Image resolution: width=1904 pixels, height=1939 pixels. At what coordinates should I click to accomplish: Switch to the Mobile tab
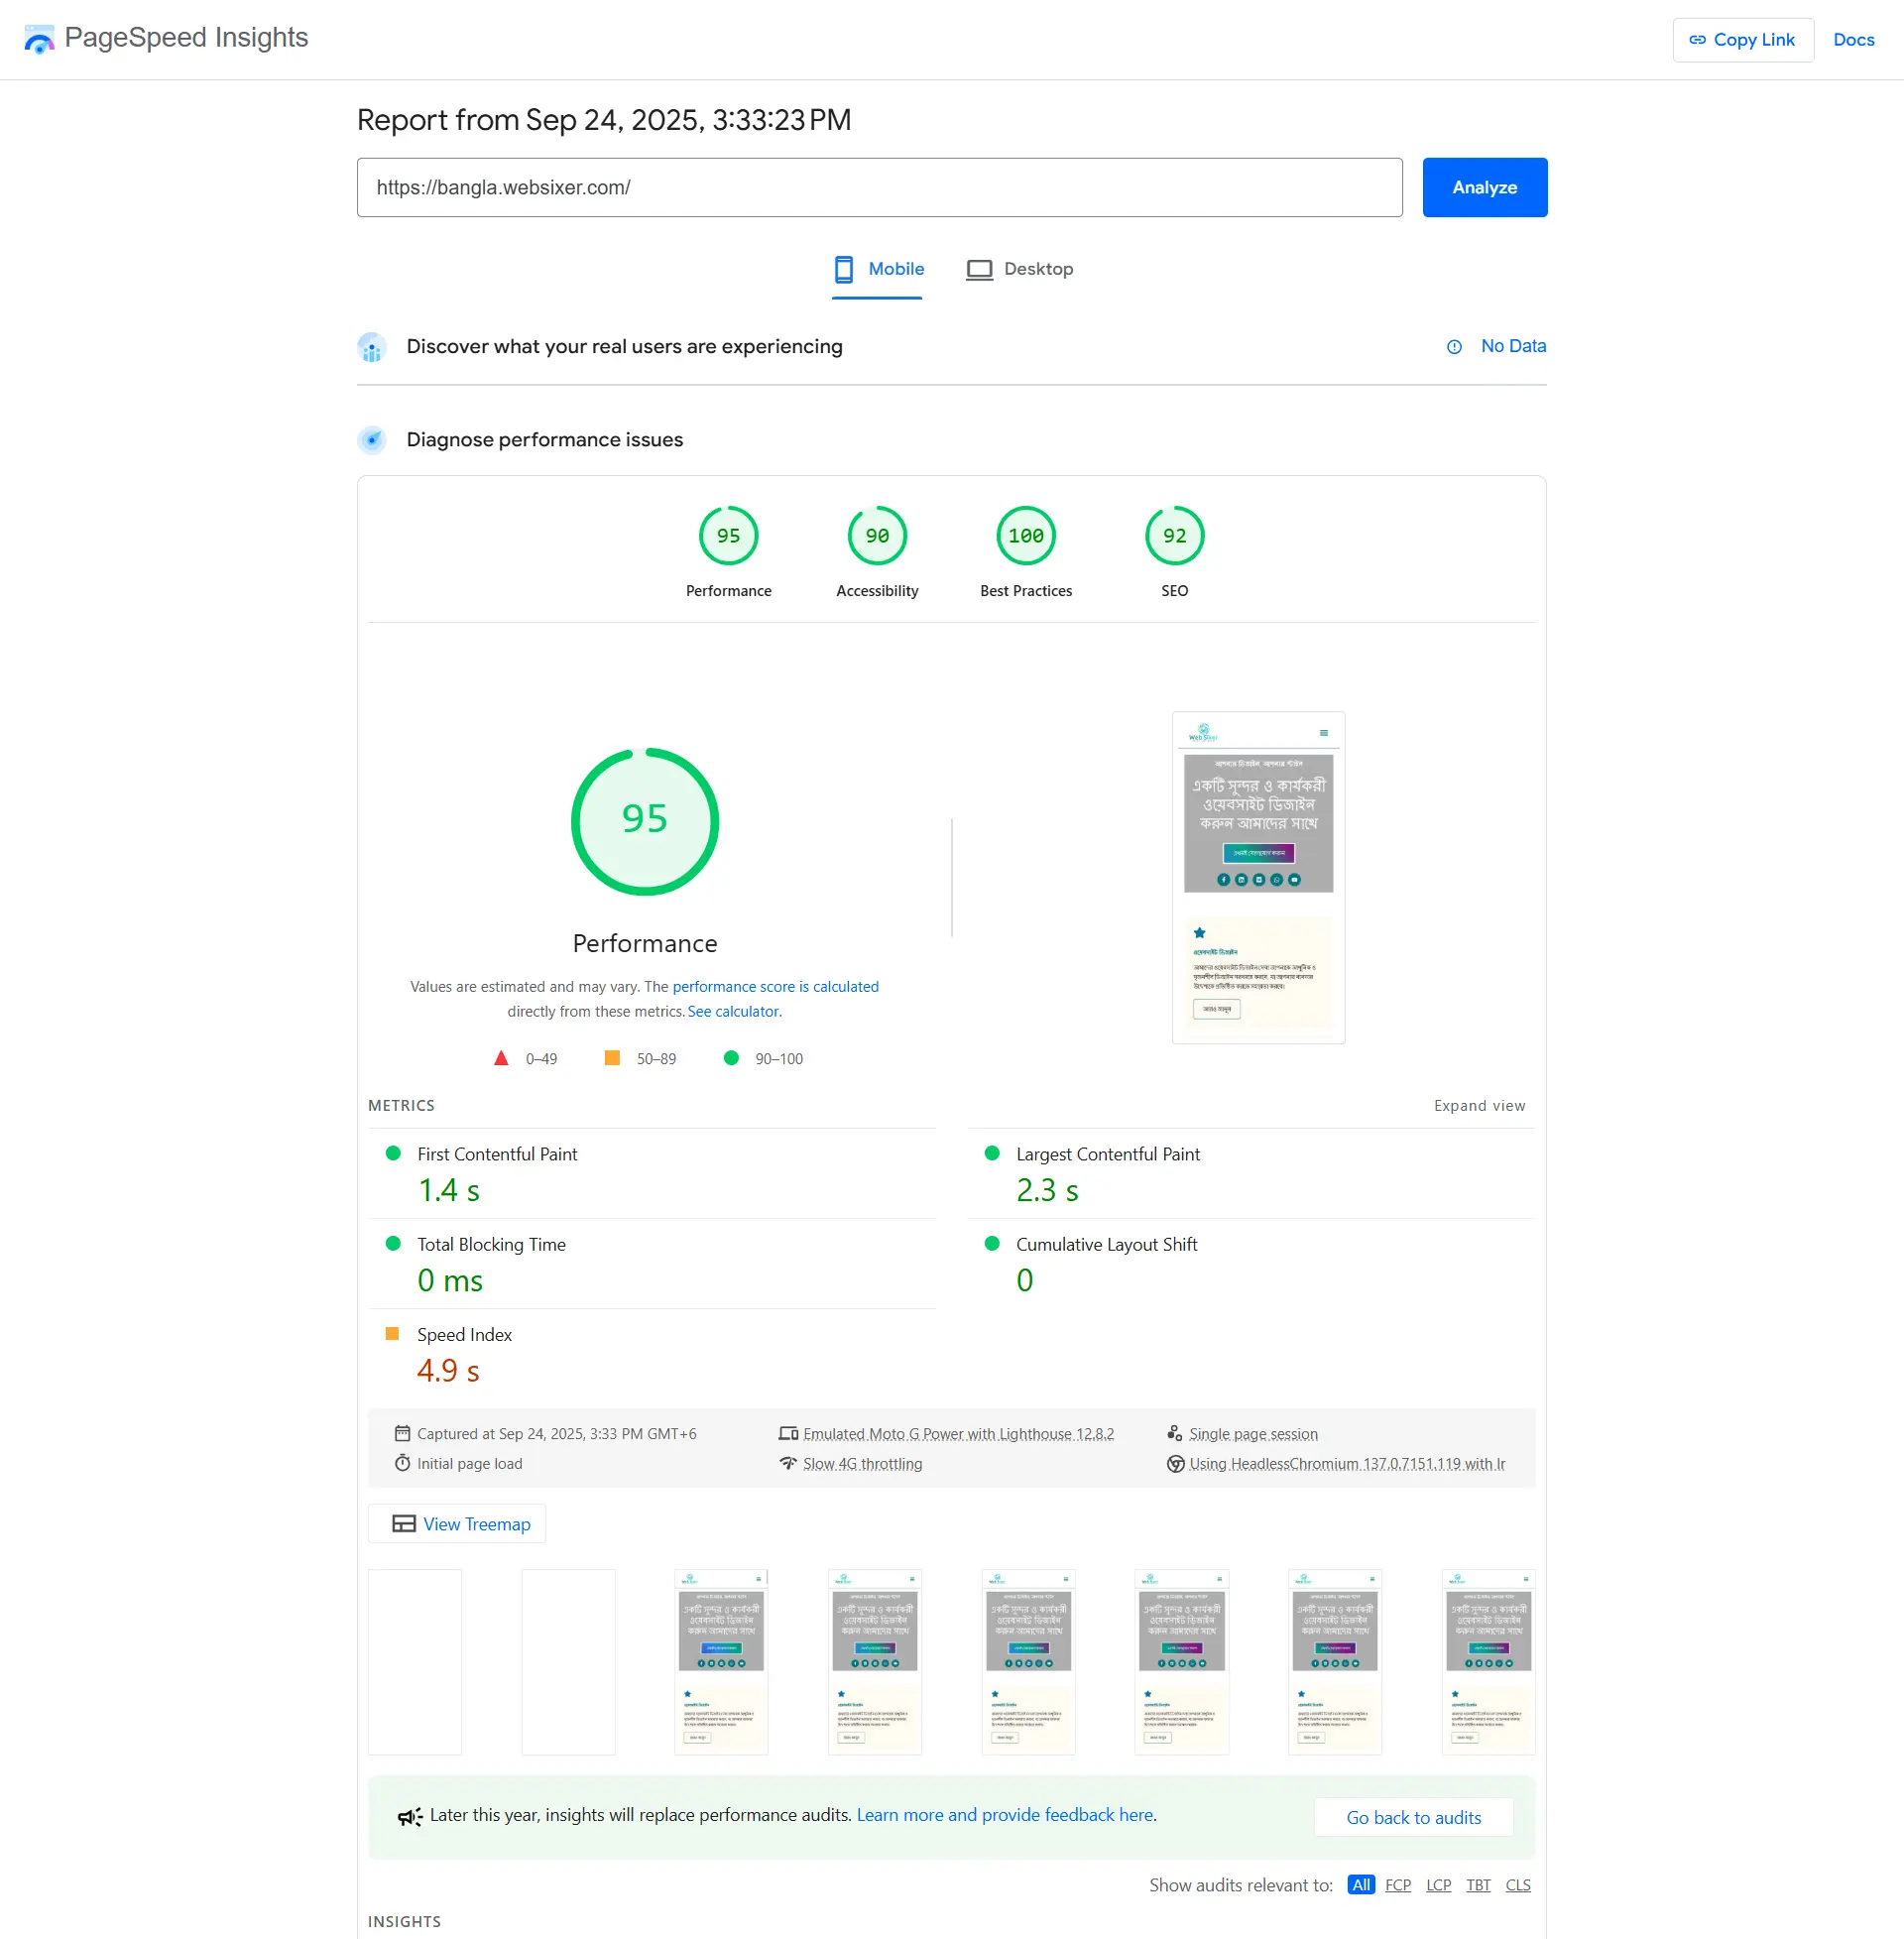877,268
